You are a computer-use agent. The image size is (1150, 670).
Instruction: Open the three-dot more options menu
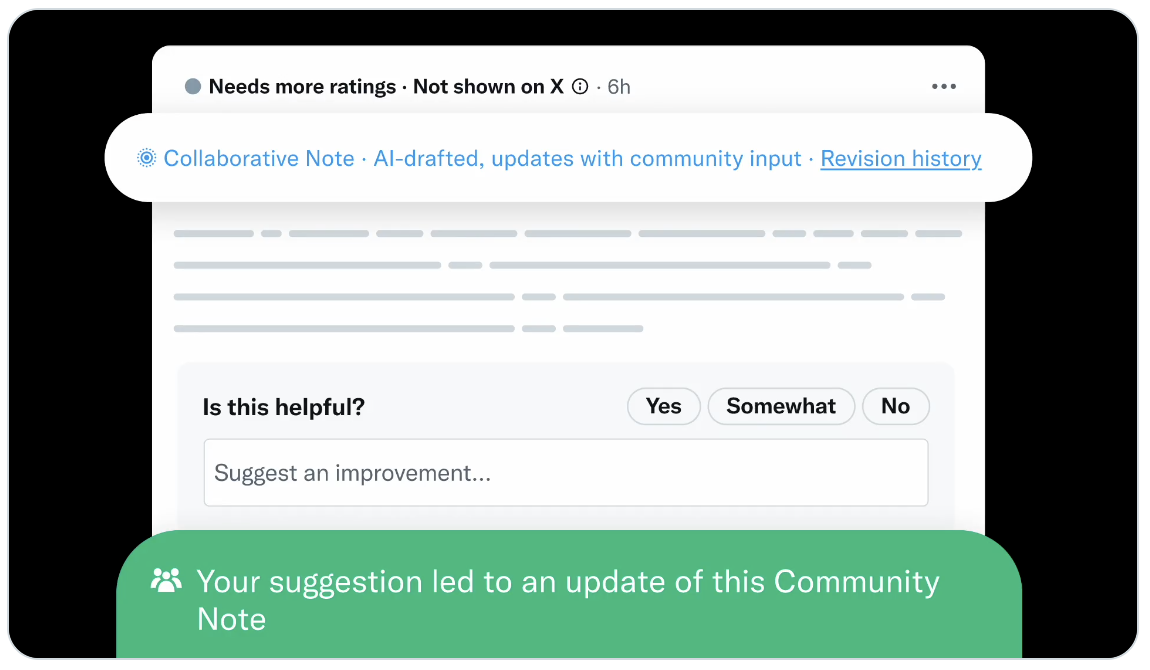[943, 86]
